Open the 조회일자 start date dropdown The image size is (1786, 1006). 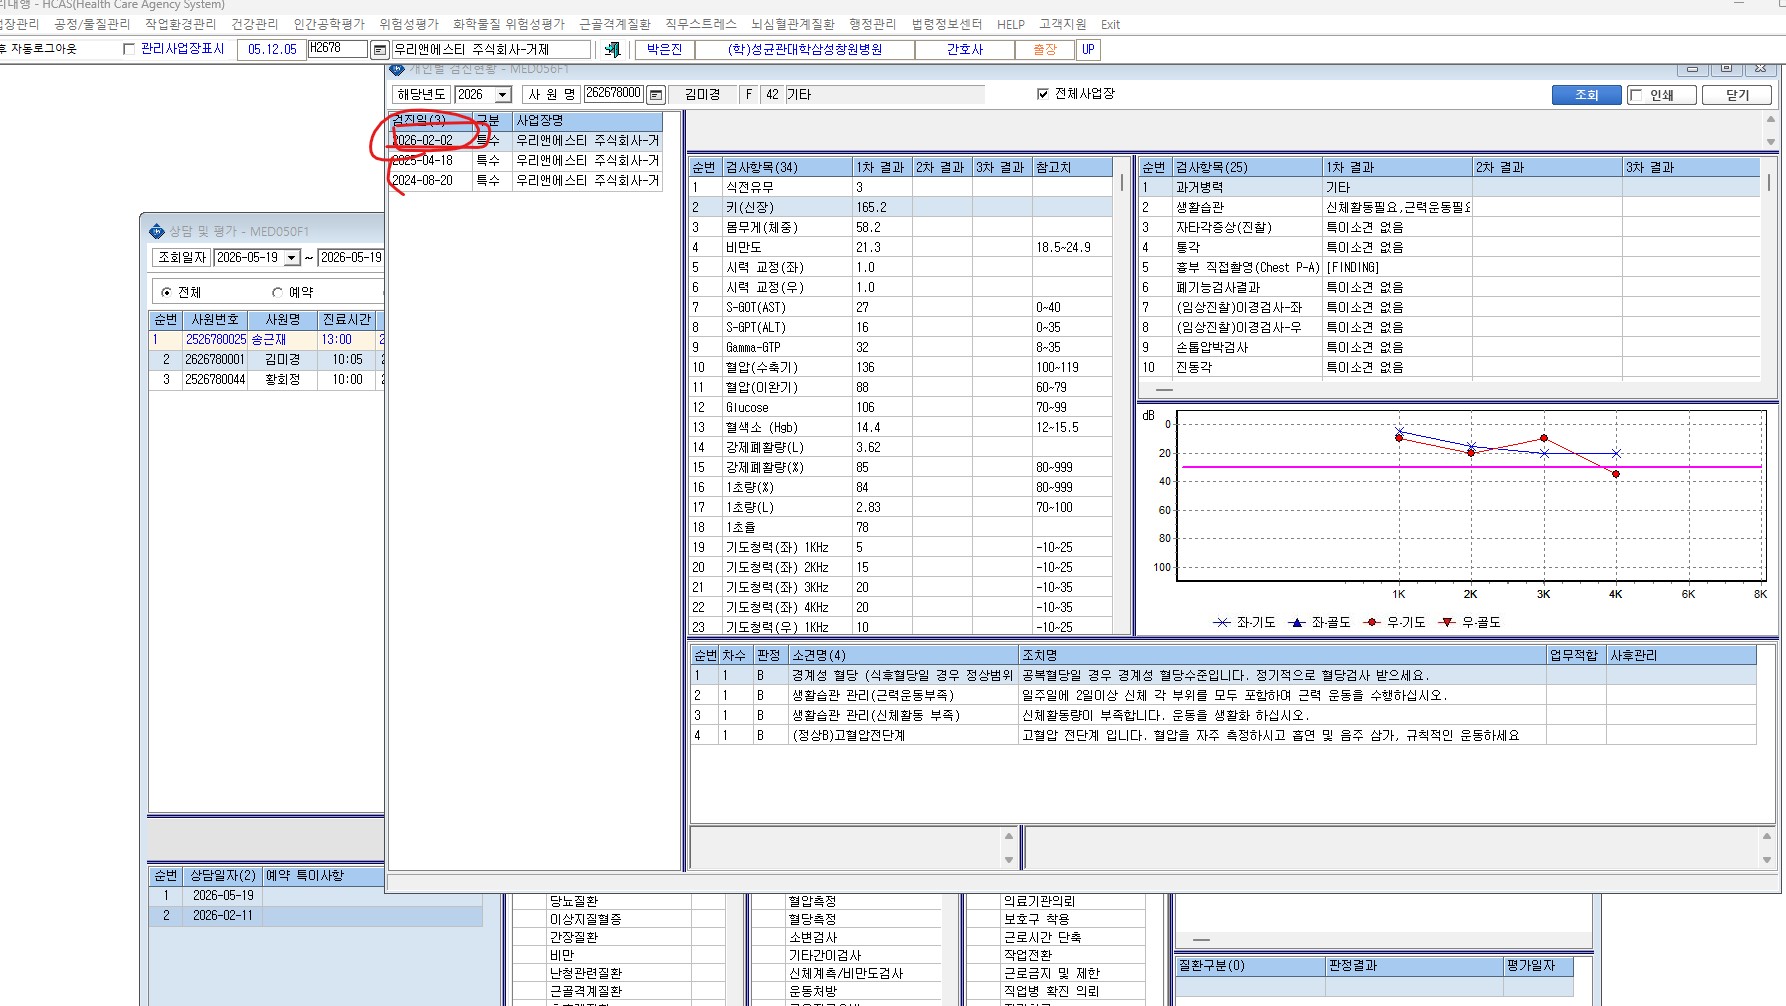click(x=292, y=258)
